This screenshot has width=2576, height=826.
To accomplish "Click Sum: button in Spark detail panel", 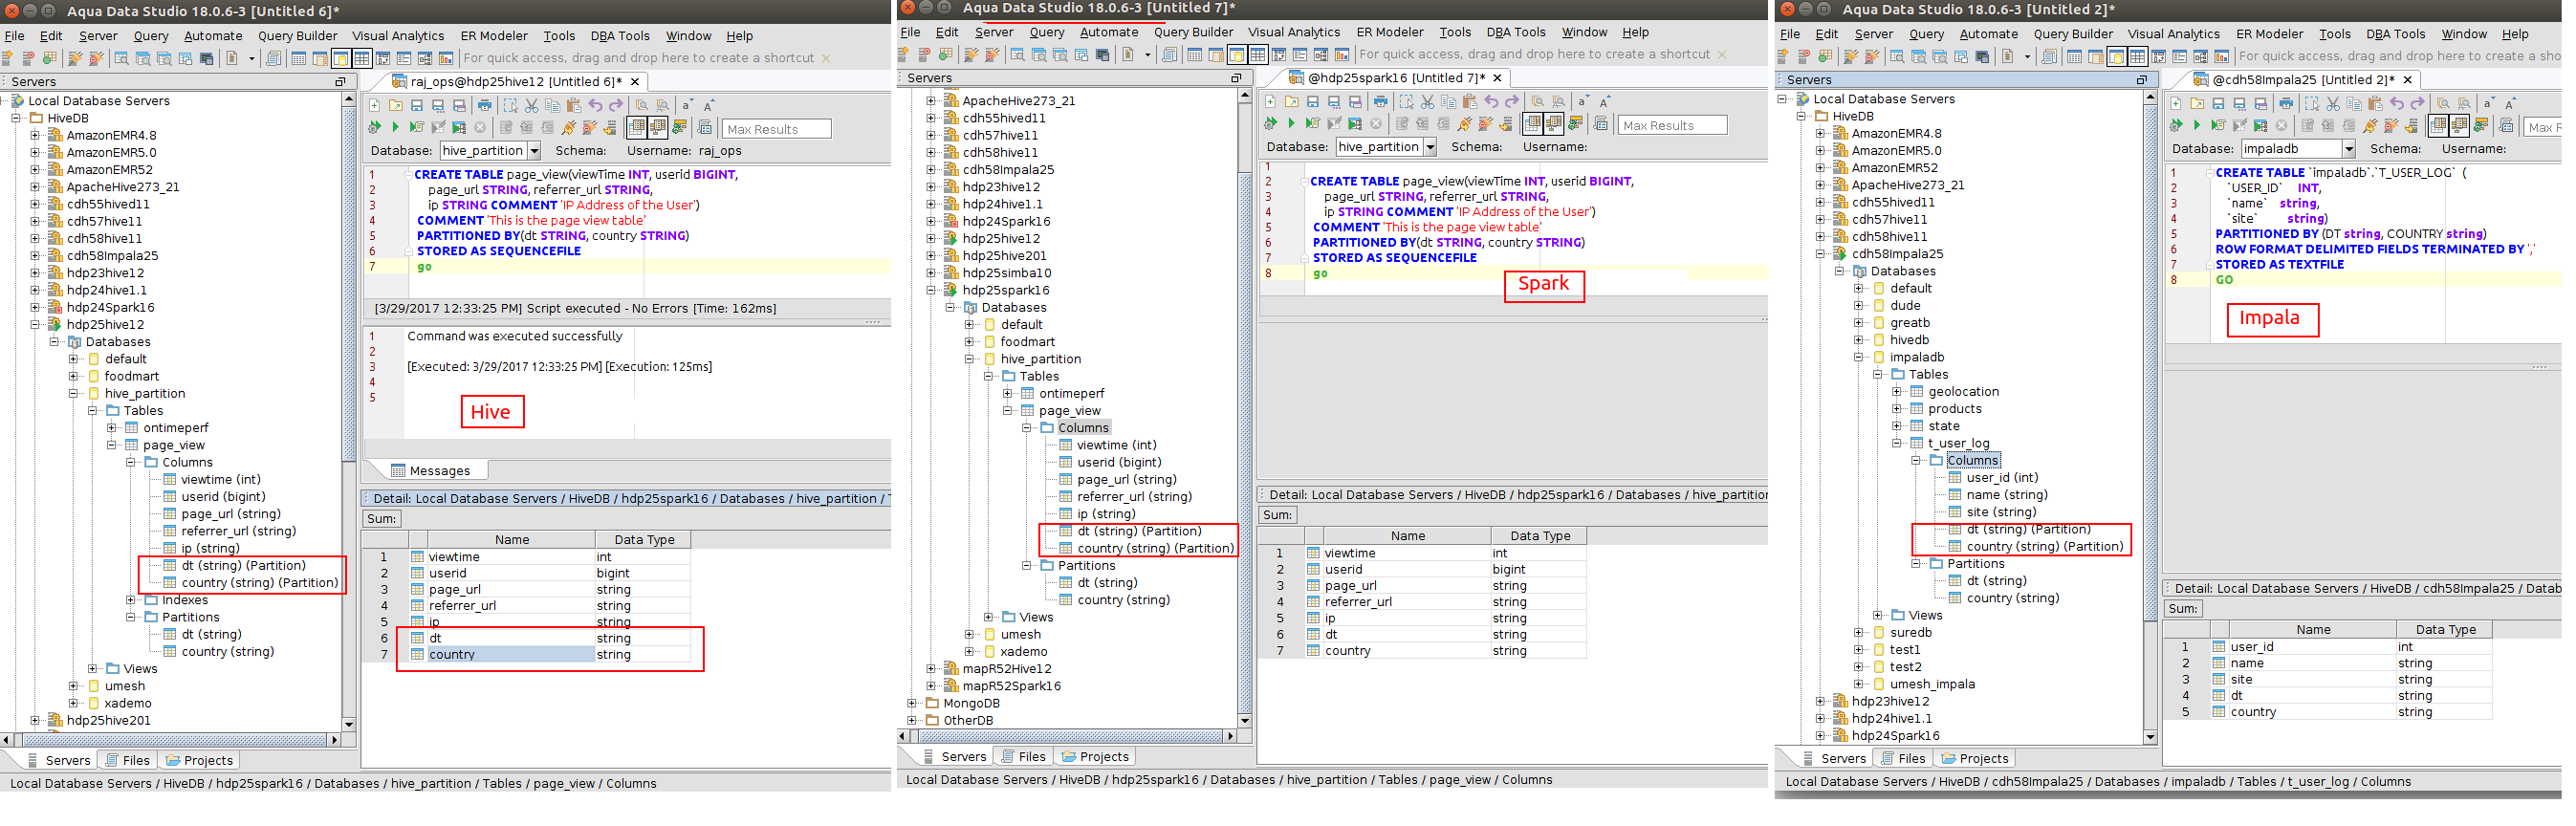I will [x=1278, y=515].
